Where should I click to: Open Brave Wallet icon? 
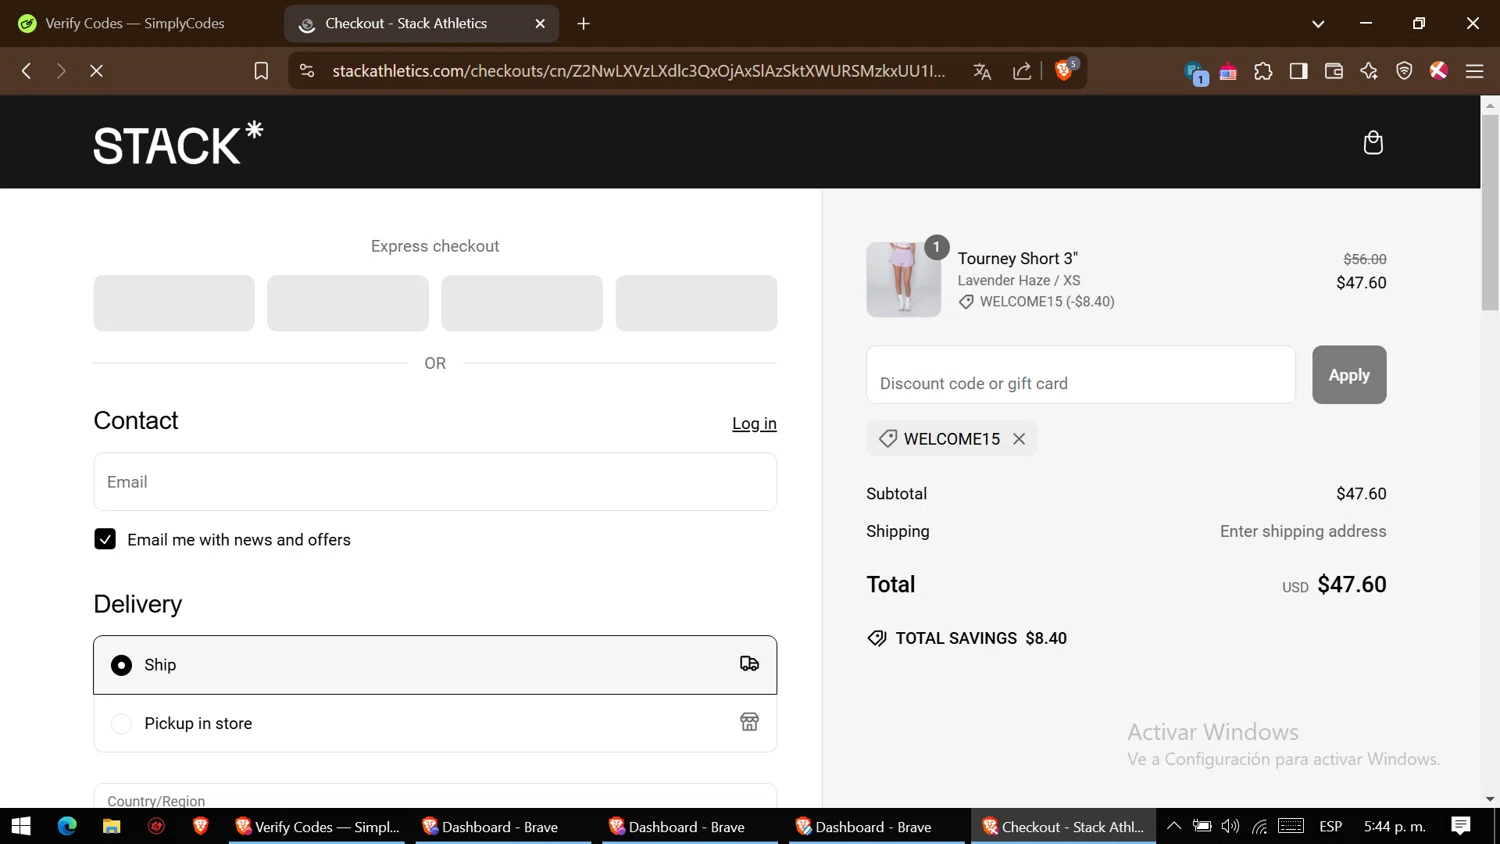(1333, 71)
